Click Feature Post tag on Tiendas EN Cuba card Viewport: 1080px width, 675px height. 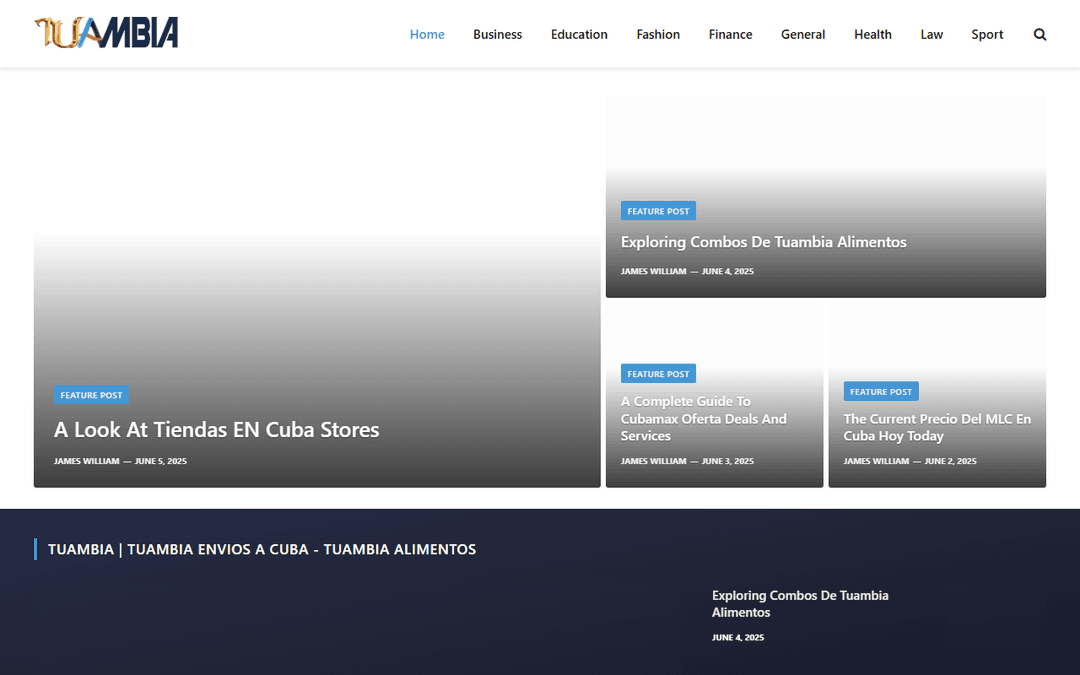click(92, 395)
